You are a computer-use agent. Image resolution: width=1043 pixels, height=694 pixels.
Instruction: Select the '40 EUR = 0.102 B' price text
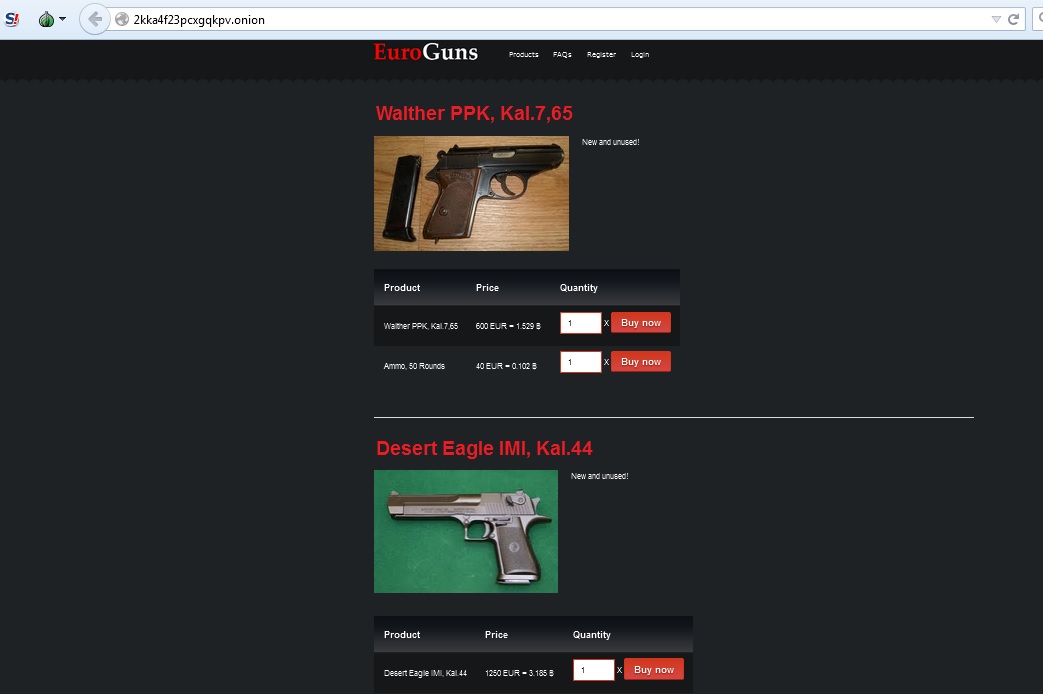[x=506, y=366]
